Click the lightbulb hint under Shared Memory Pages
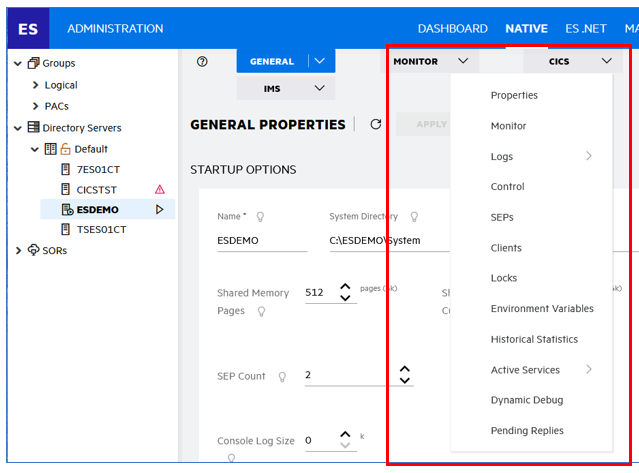The height and width of the screenshot is (473, 639). [262, 312]
